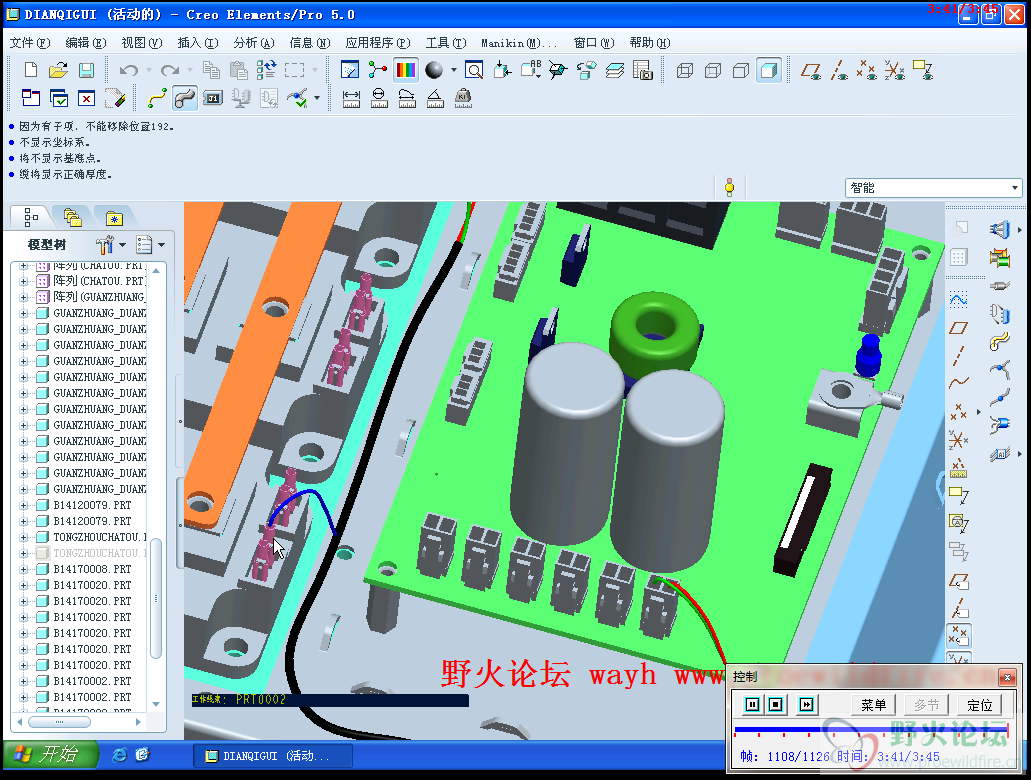
Task: Click the 开始 Start button
Action: (x=51, y=754)
